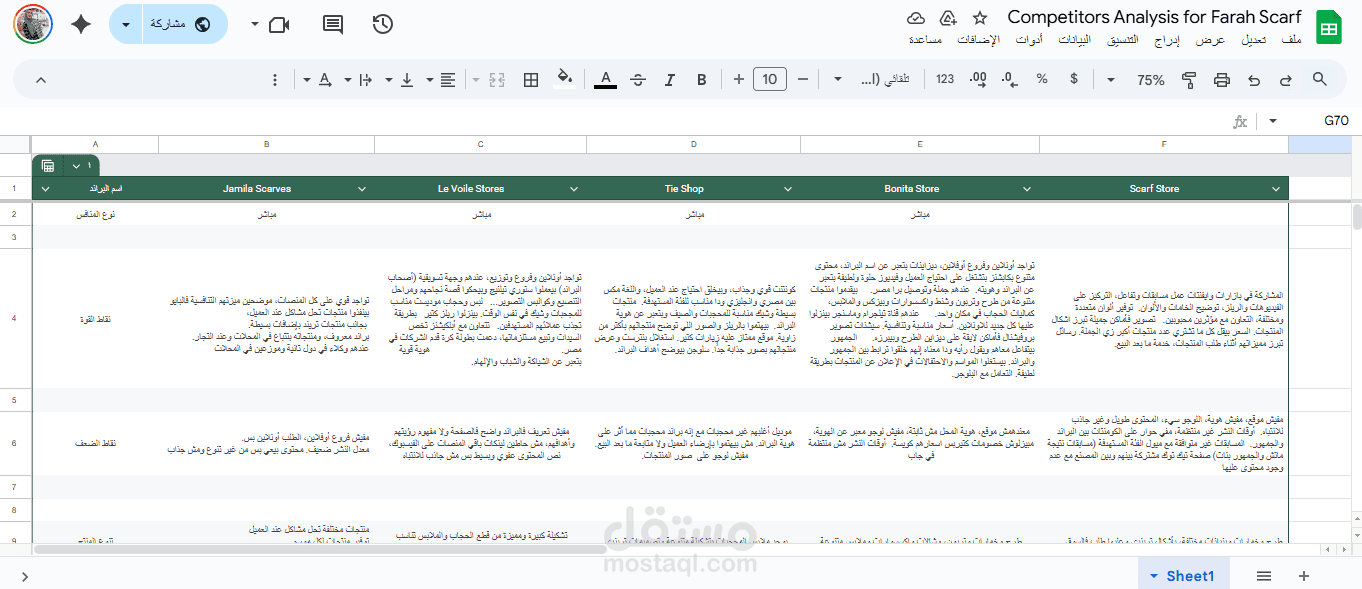
Task: Apply currency format with $ icon
Action: pyautogui.click(x=1074, y=80)
